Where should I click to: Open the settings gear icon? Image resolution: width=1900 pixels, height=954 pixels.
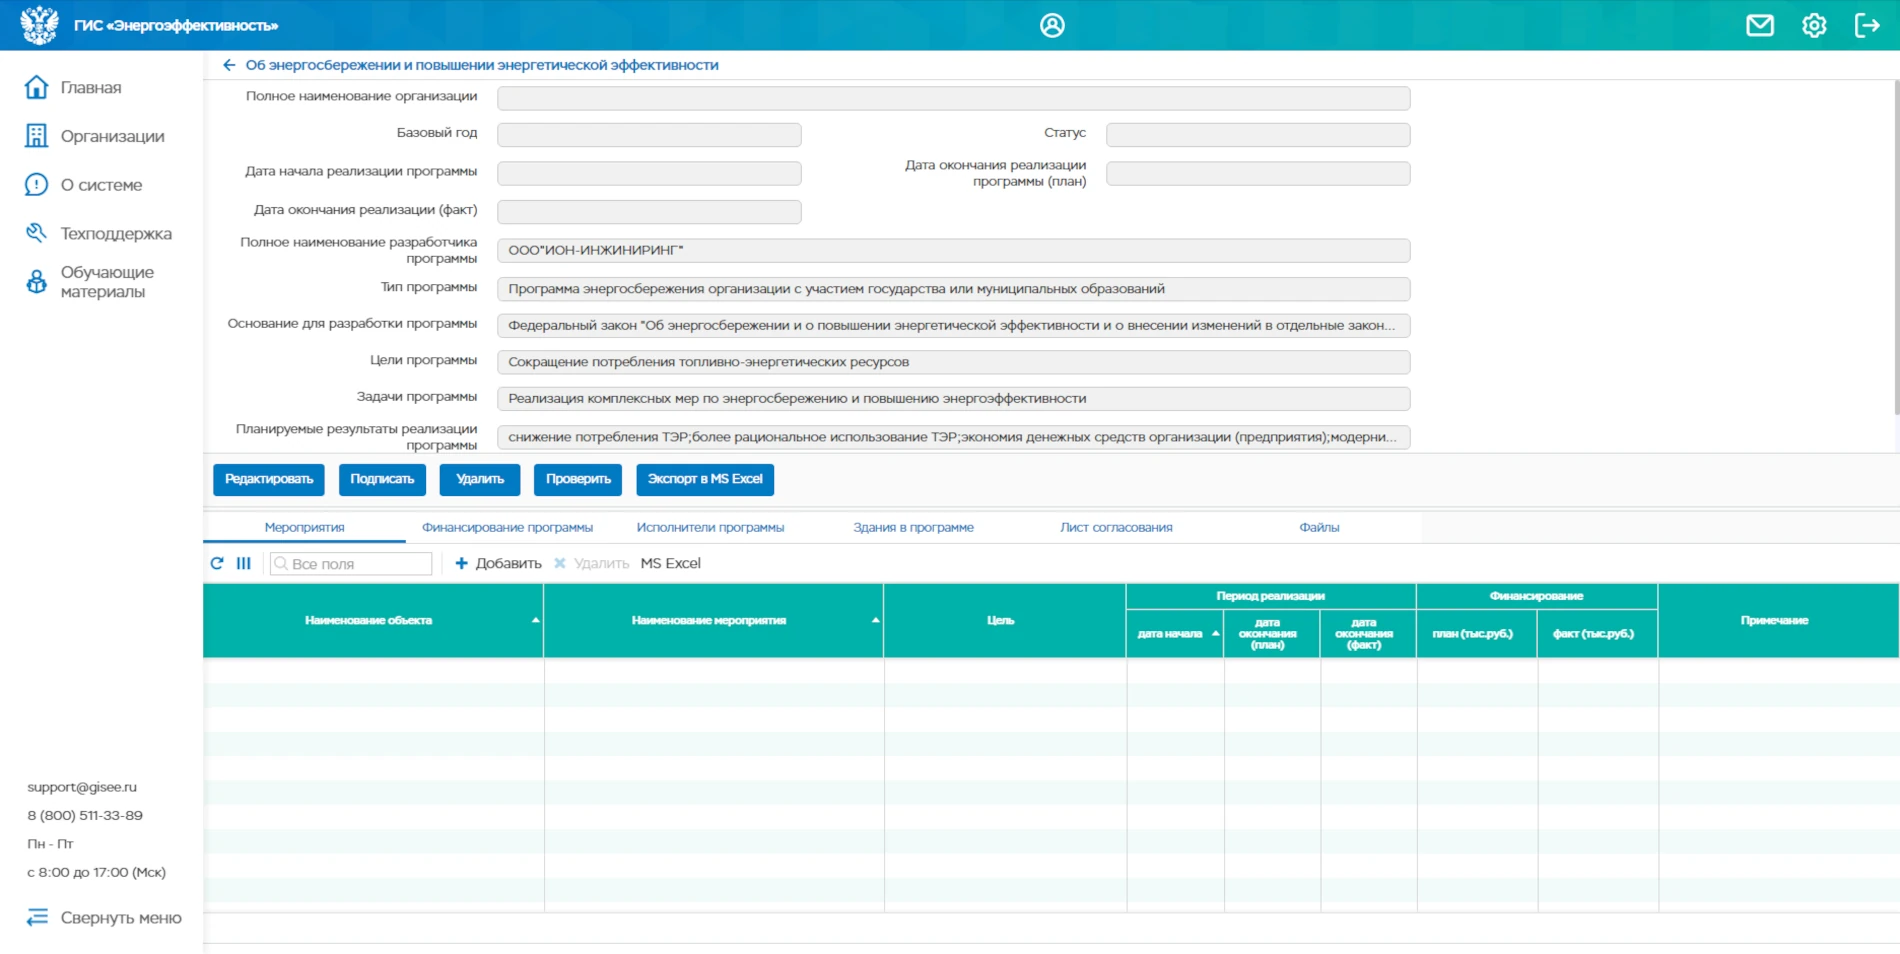(1814, 25)
